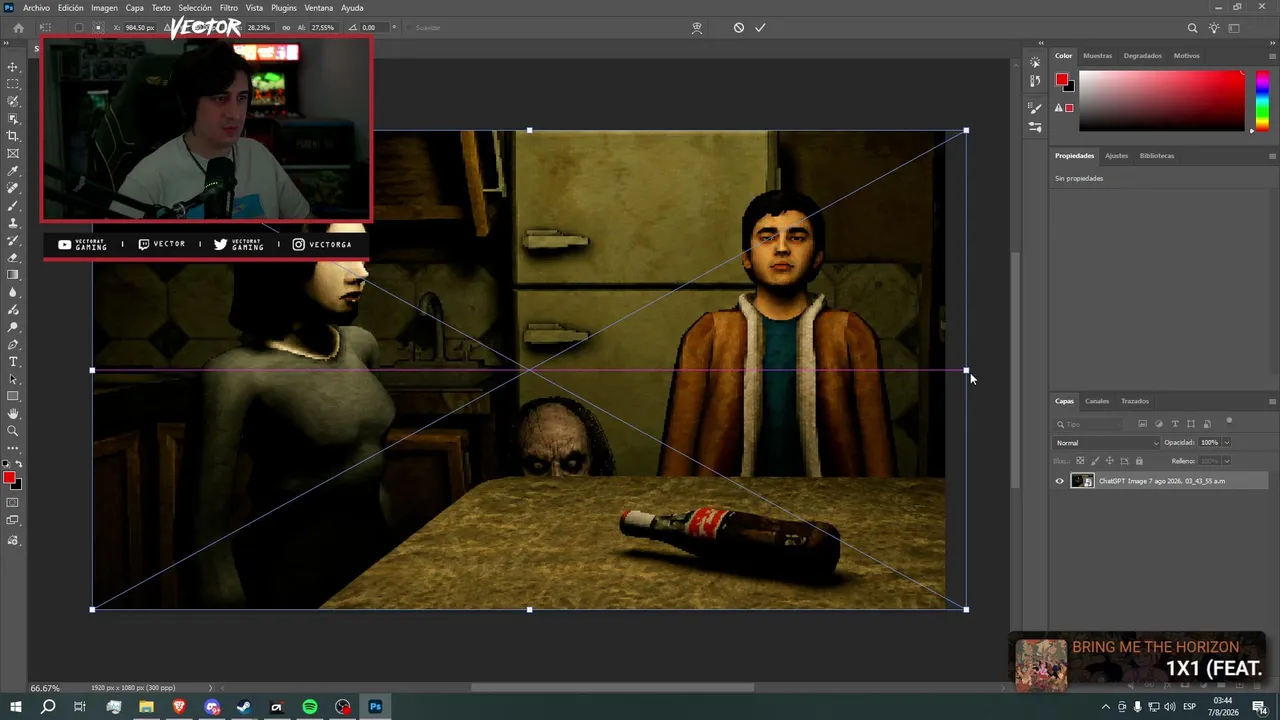Select the Blur tool
Screen dimensions: 1280x720
coord(13,292)
